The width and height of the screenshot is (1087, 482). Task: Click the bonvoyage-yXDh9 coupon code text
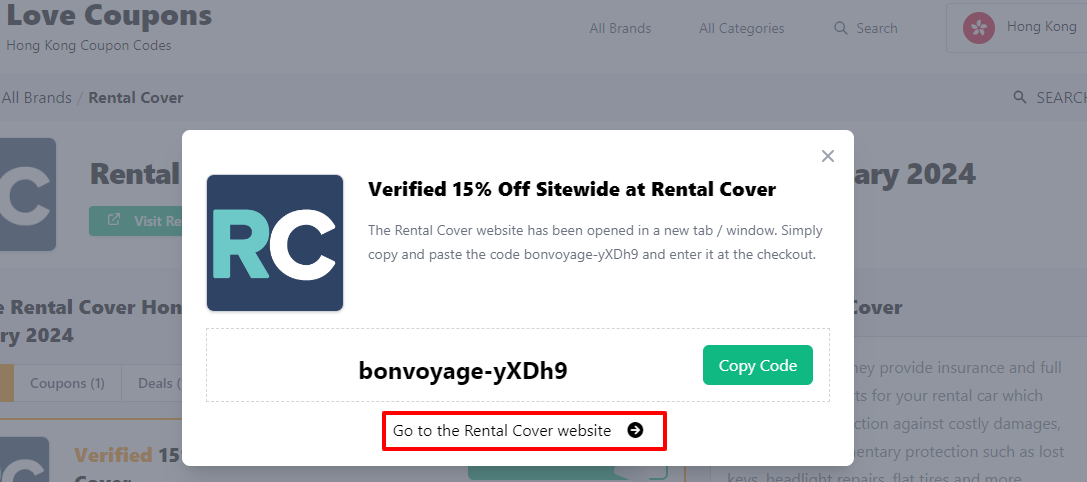pyautogui.click(x=463, y=371)
